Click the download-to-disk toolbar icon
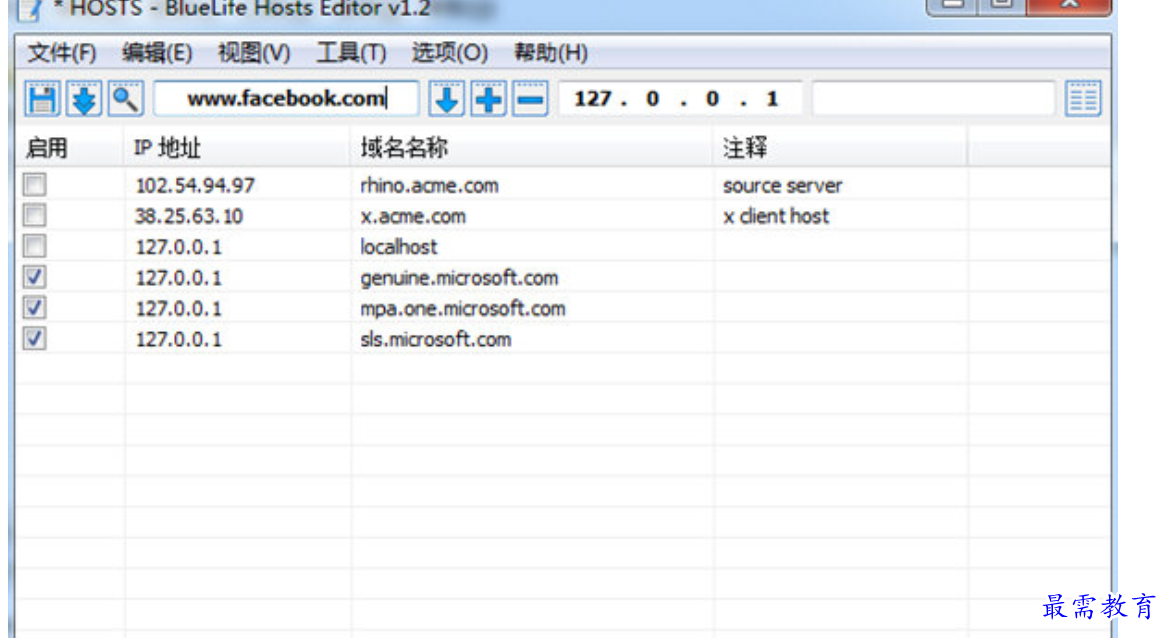This screenshot has height=638, width=1164. coord(84,99)
